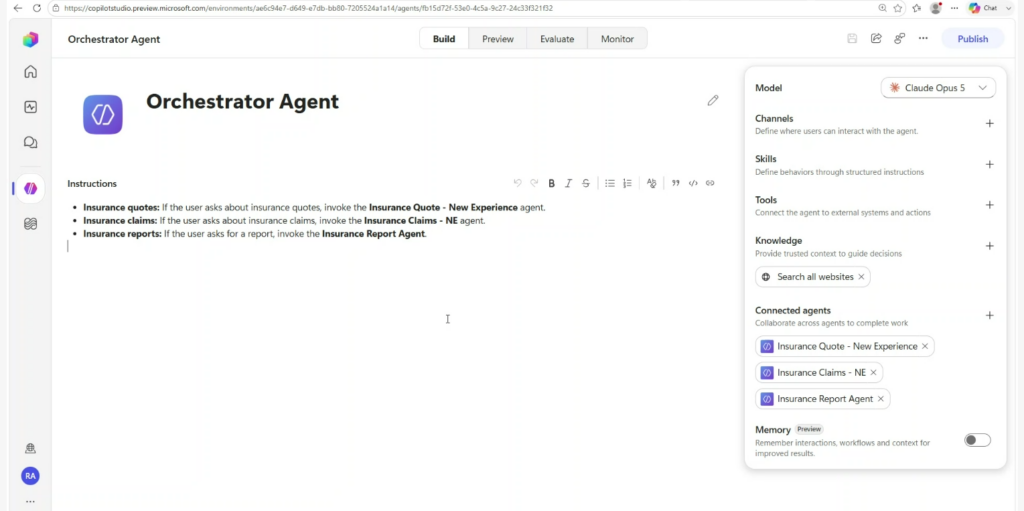This screenshot has width=1024, height=511.
Task: Add a knowledge source with plus
Action: (989, 246)
